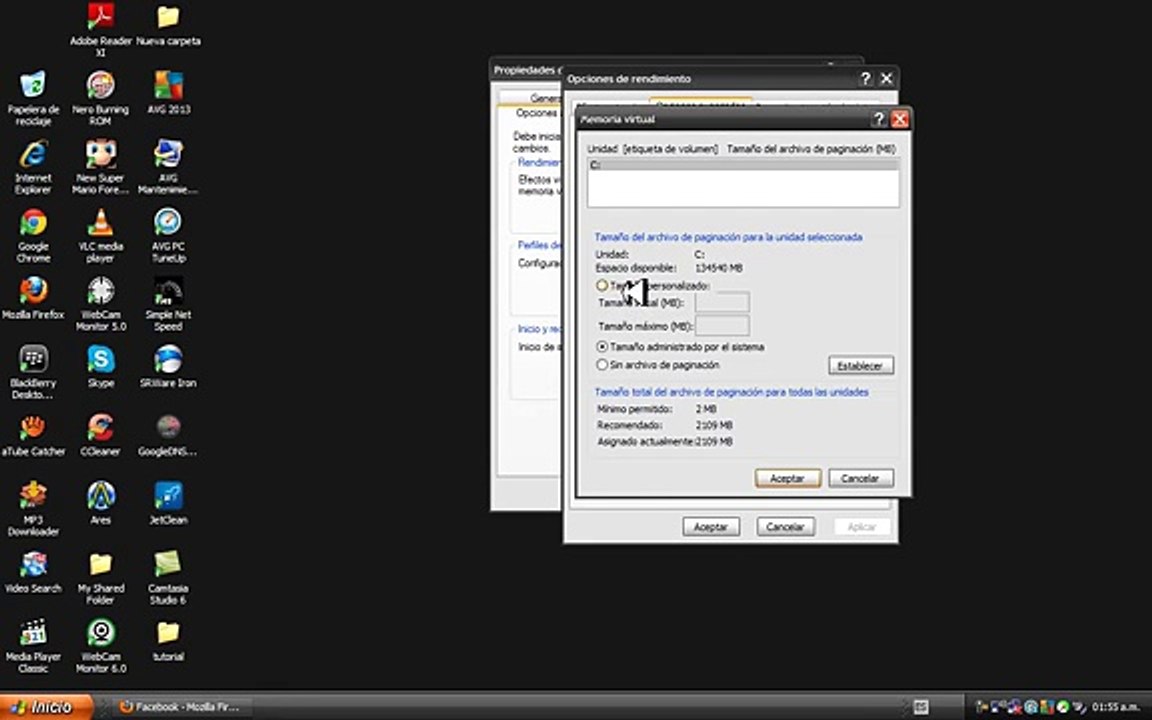Switch to General tab in Propiedades window

tap(530, 98)
